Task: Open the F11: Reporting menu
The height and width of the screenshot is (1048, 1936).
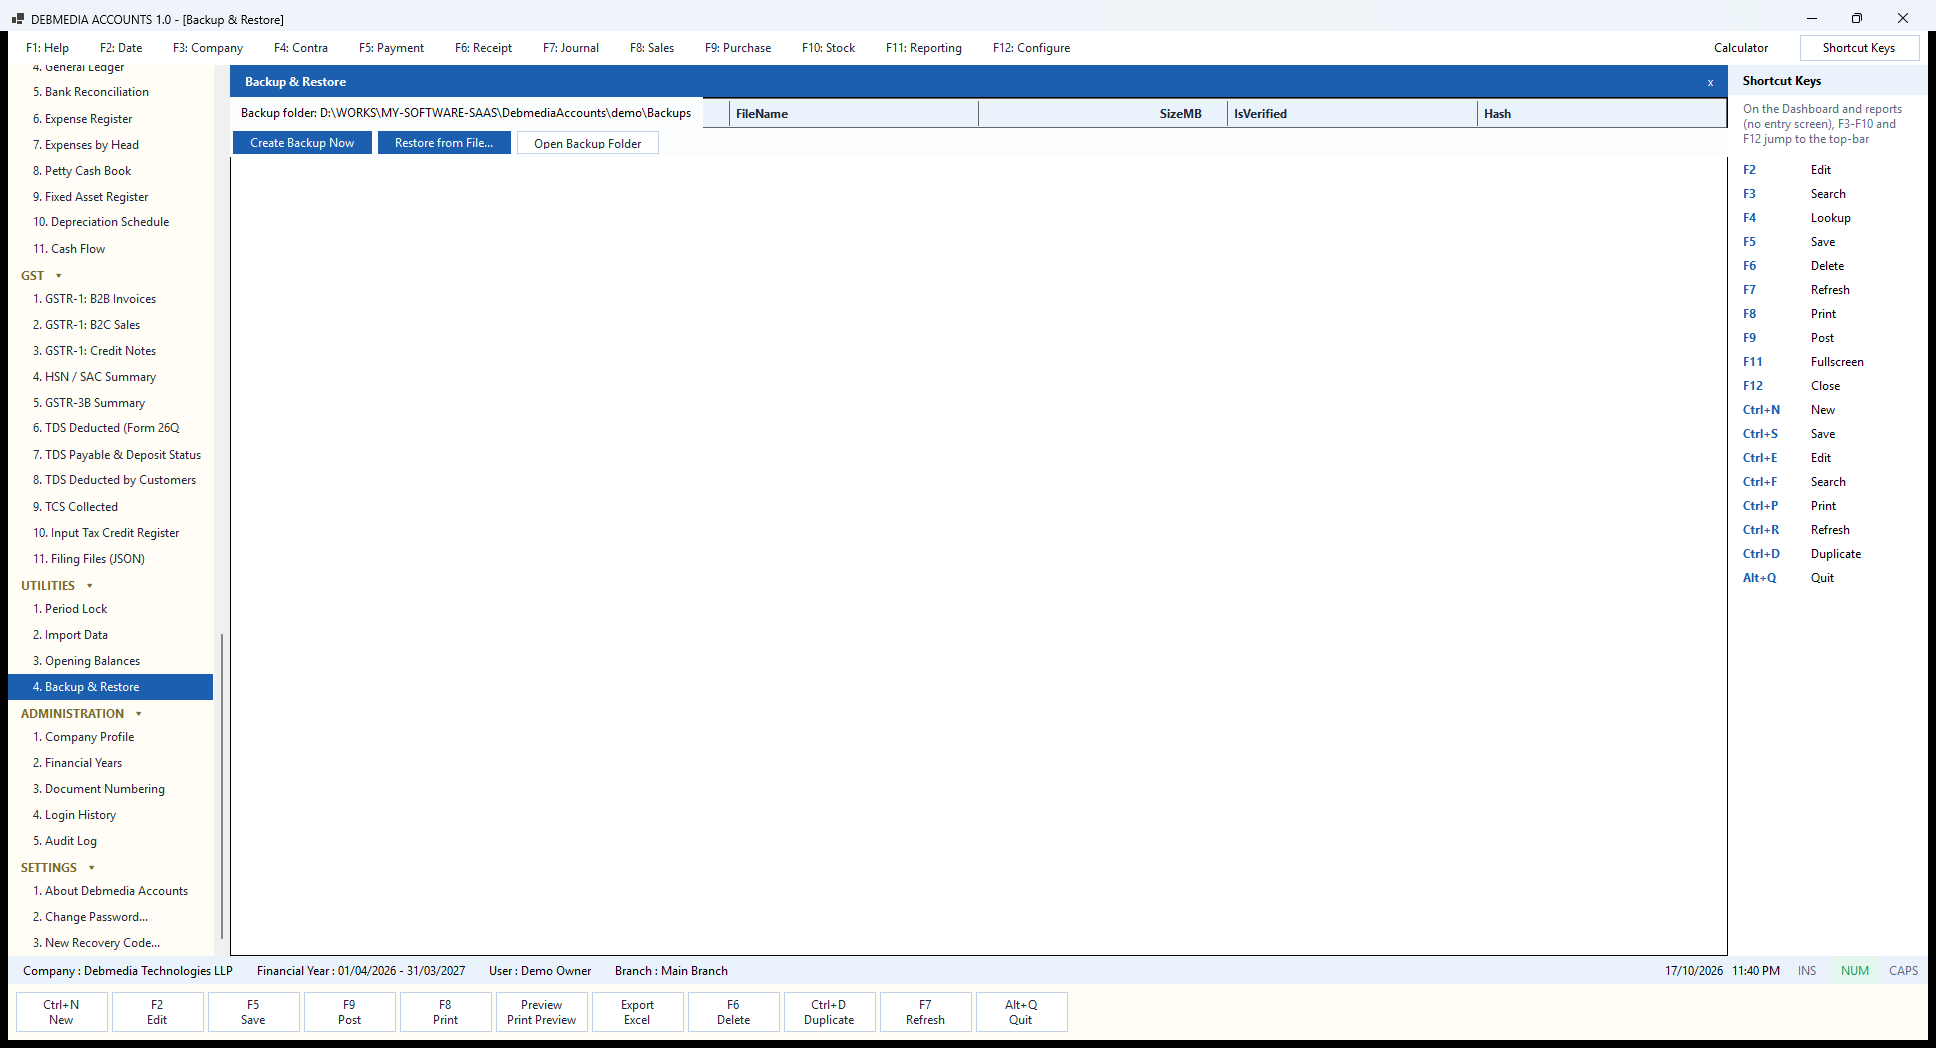Action: (x=924, y=48)
